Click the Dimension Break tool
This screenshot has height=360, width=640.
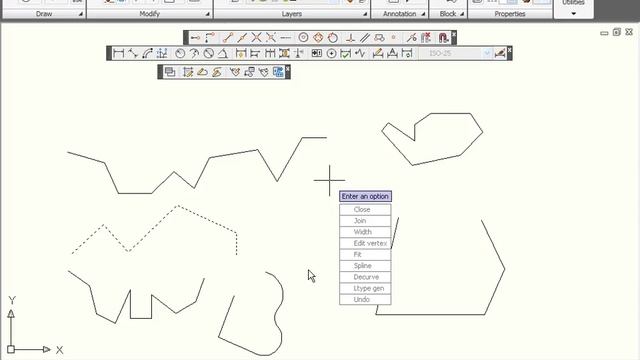pyautogui.click(x=299, y=53)
